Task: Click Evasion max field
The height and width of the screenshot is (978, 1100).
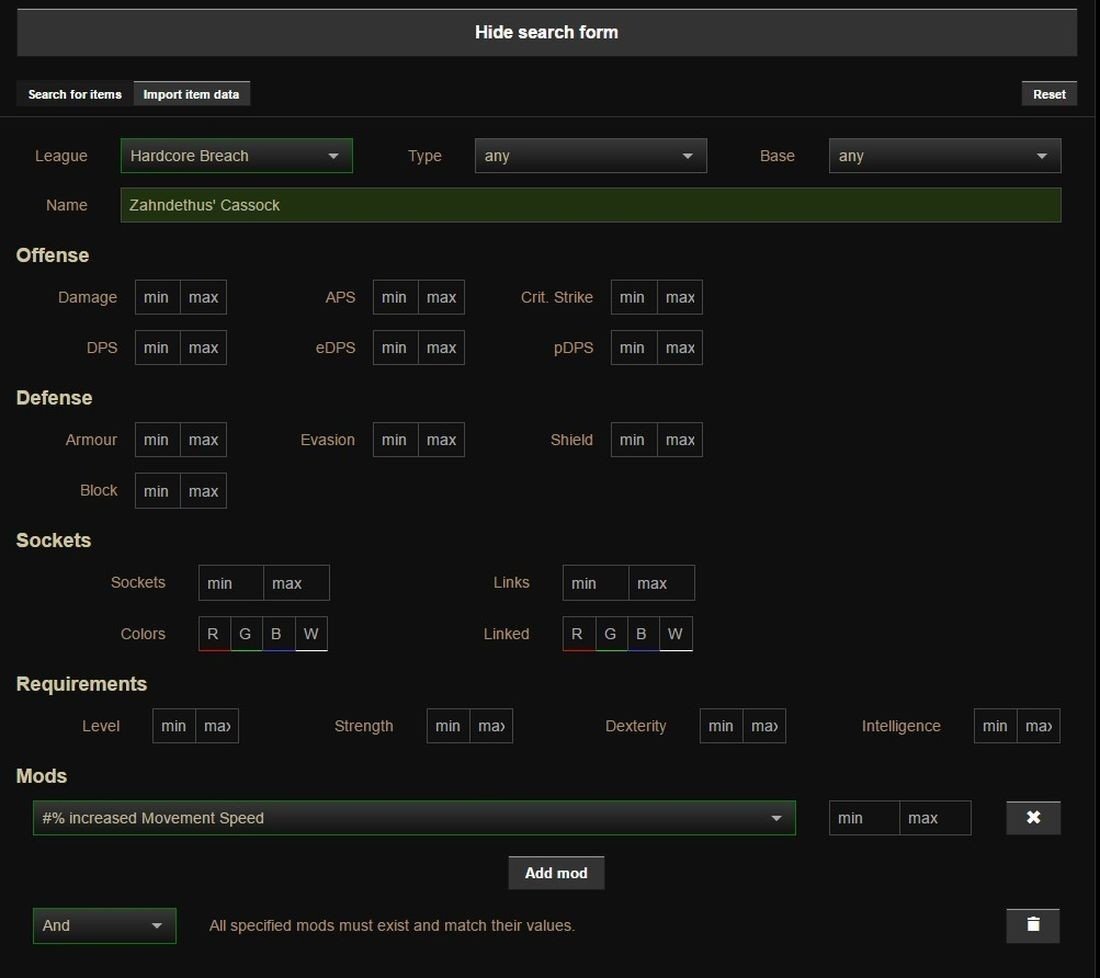Action: (441, 440)
